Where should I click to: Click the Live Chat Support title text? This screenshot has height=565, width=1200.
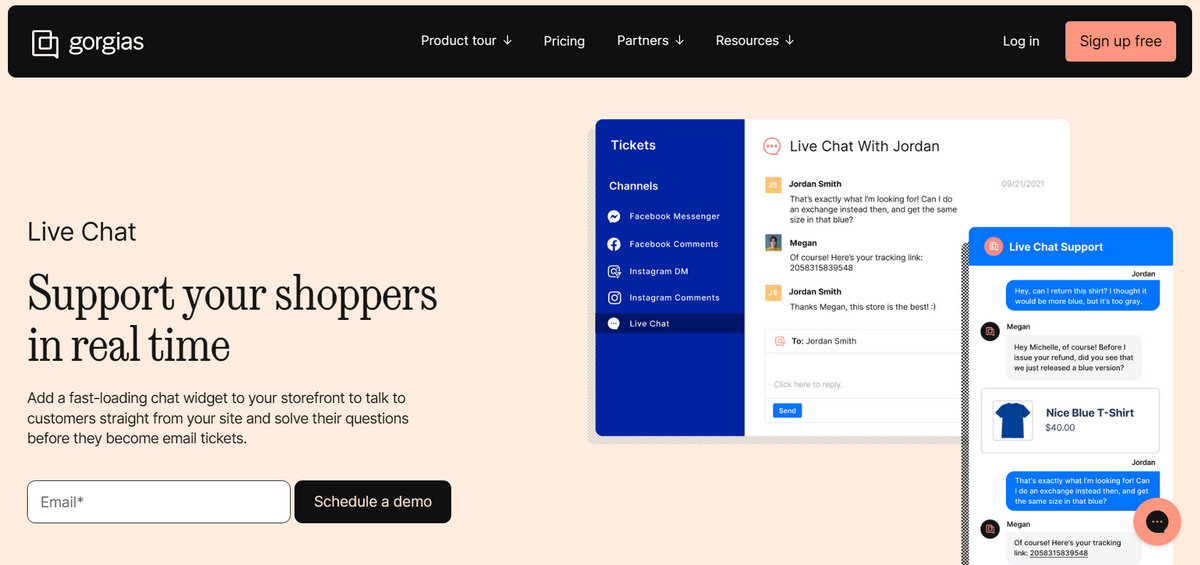point(1056,247)
